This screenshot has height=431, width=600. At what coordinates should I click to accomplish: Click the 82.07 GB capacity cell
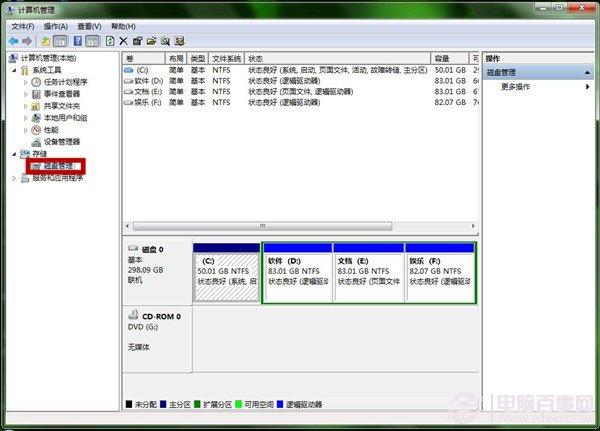coord(450,103)
